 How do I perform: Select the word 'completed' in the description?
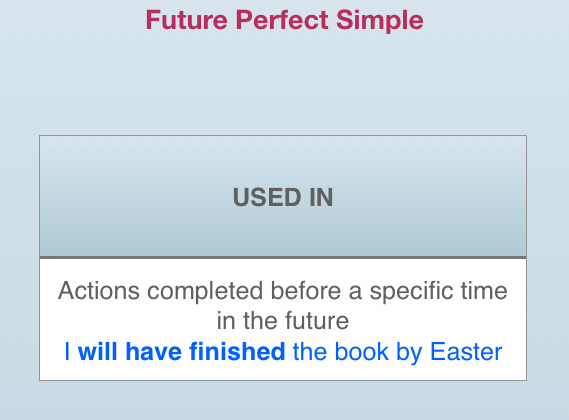205,292
